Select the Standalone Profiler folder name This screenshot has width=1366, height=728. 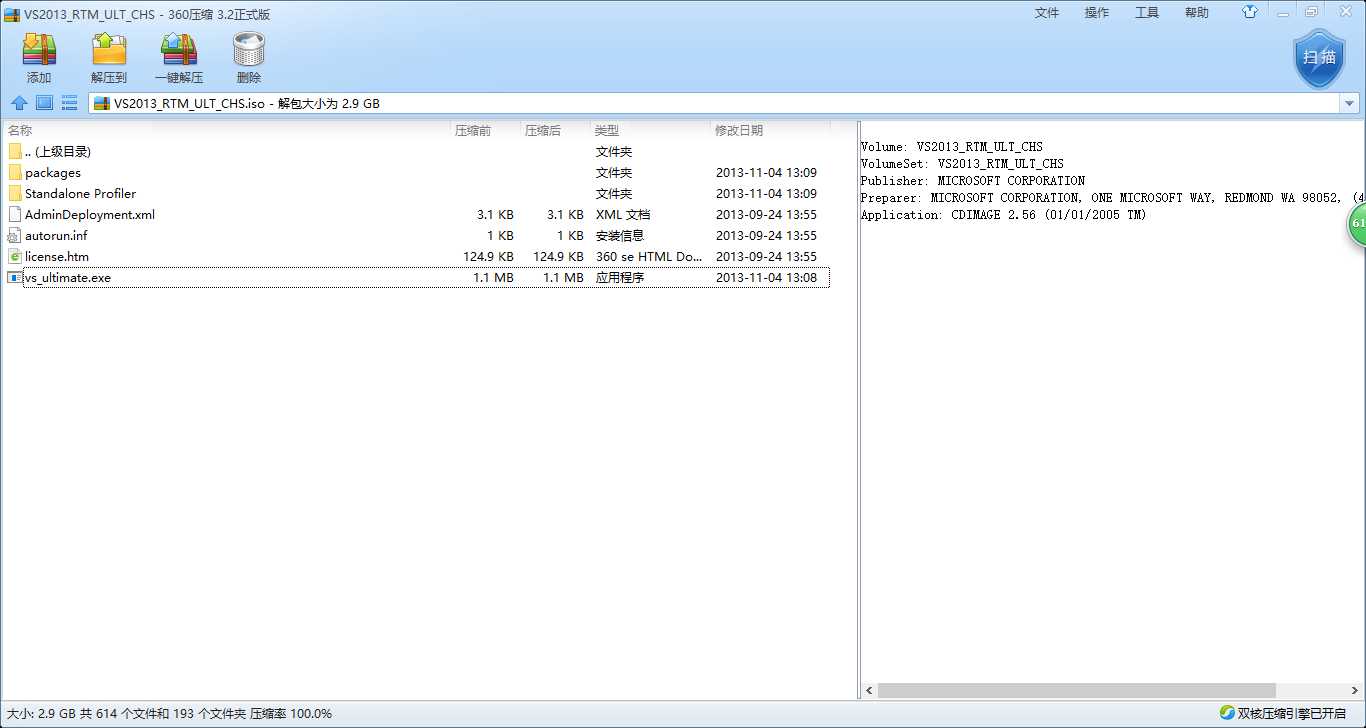tap(80, 194)
